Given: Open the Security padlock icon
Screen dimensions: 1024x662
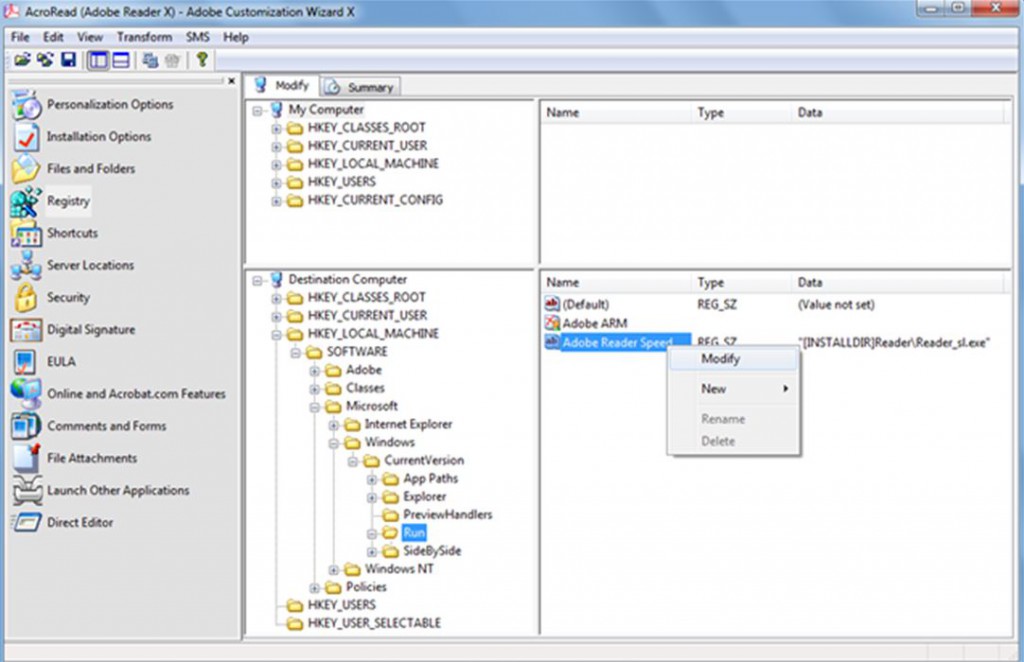Looking at the screenshot, I should pos(26,297).
